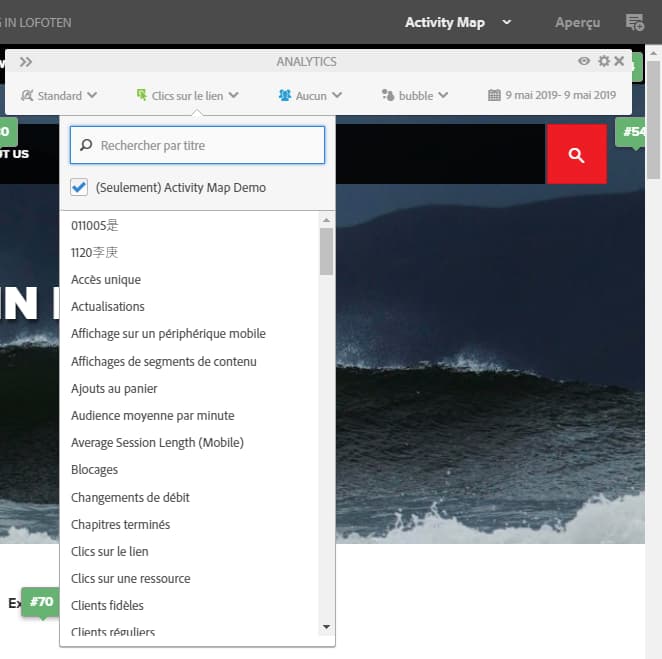Click the #70 activity bubble
The image size is (662, 659).
coord(41,602)
